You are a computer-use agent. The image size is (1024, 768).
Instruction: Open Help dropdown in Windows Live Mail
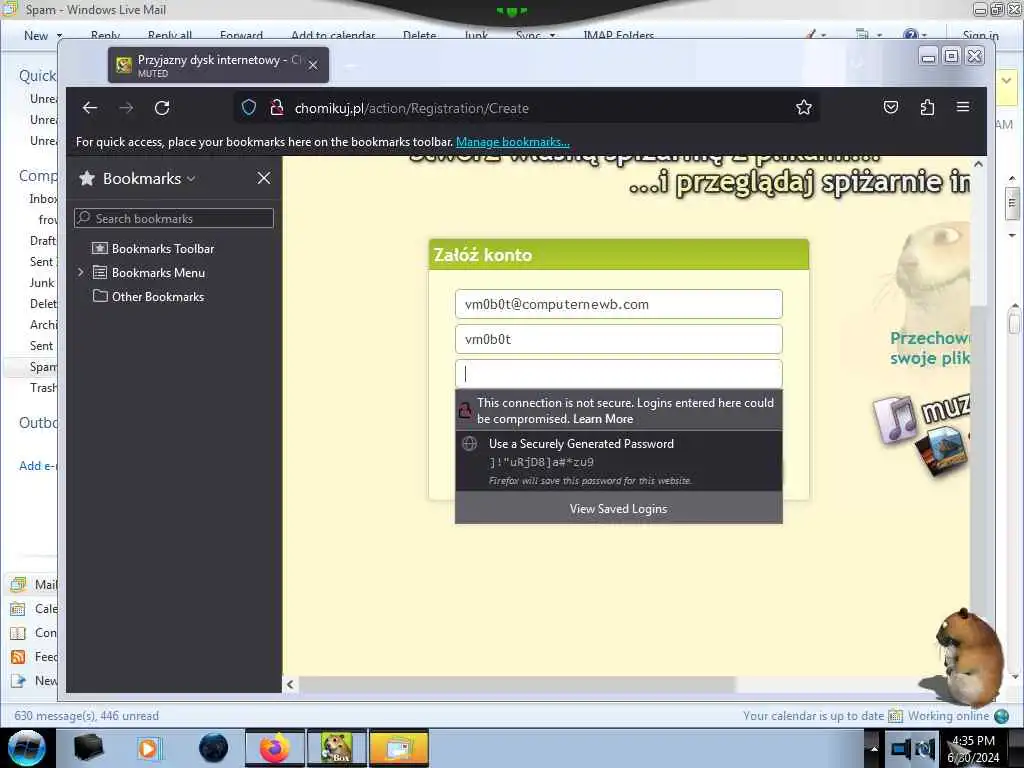coord(915,35)
